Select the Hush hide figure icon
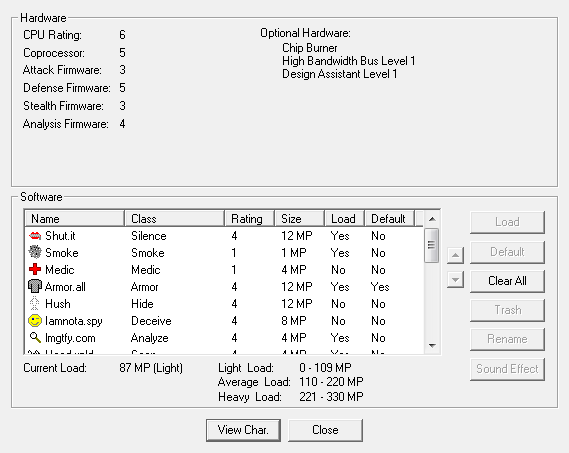 [x=34, y=303]
